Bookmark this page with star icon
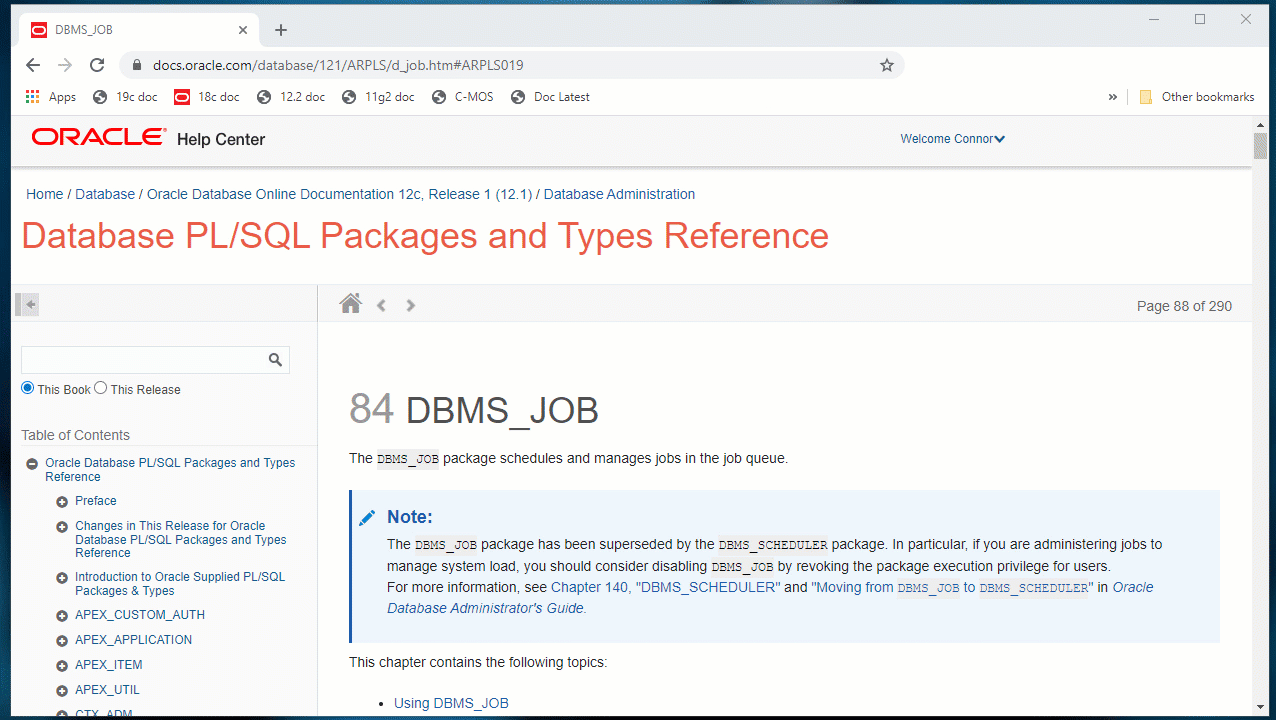The image size is (1276, 720). pos(886,65)
